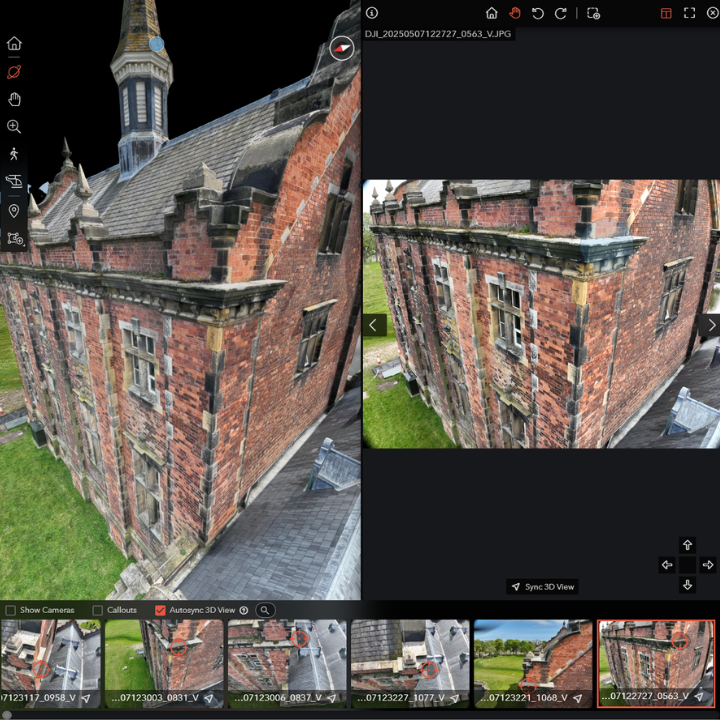The width and height of the screenshot is (720, 720).
Task: Switch to Walk navigation mode
Action: tap(14, 154)
